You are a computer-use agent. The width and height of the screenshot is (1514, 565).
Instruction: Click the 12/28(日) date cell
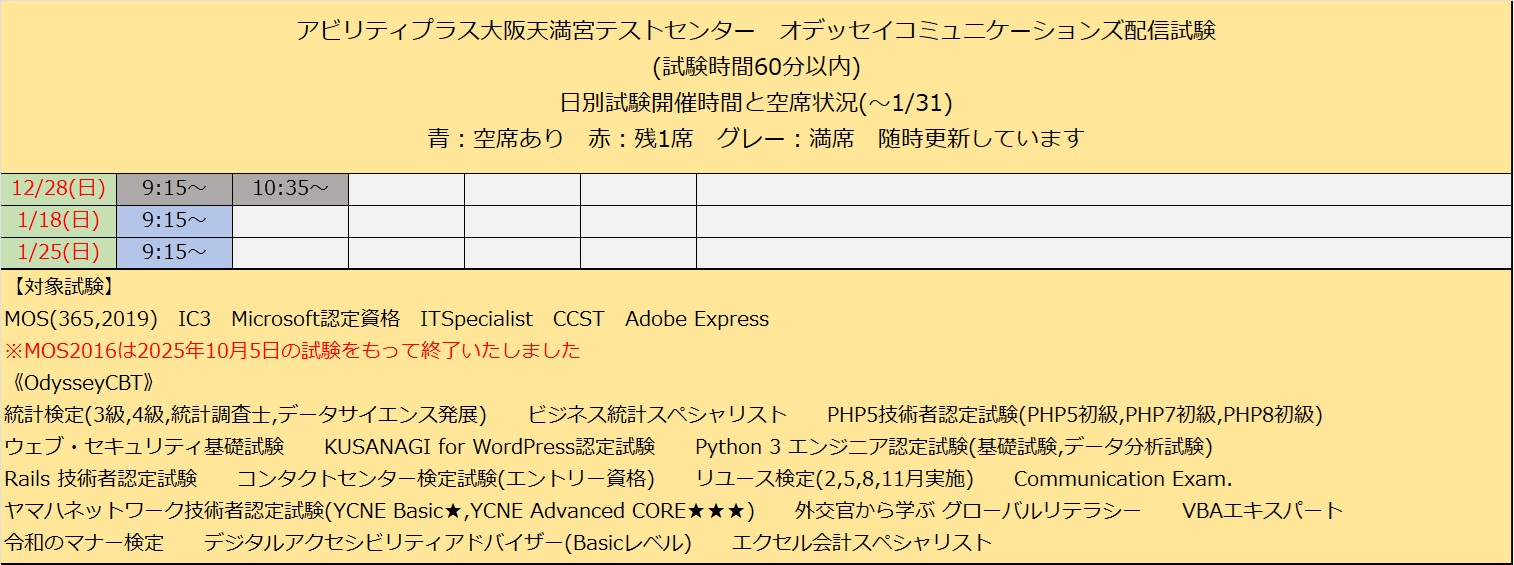click(x=58, y=189)
